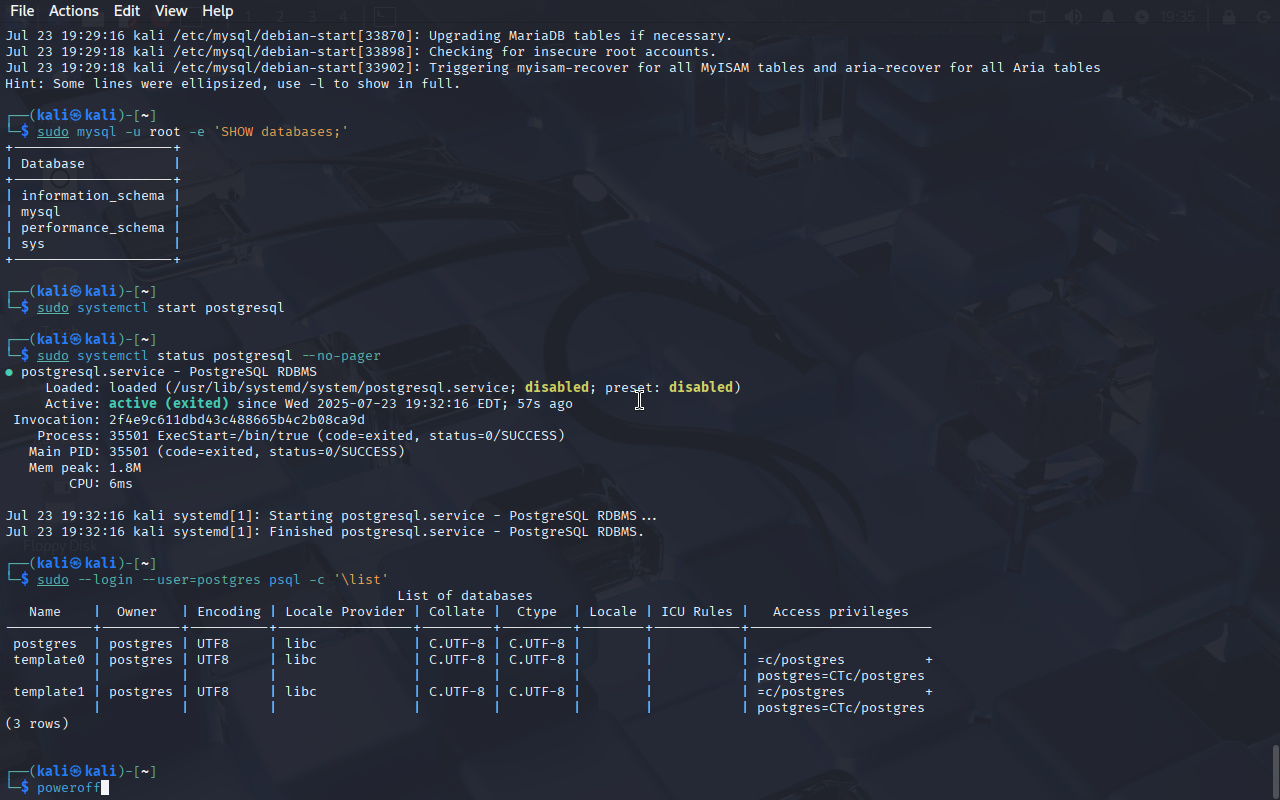Click 'performance_schema' in the database list
1280x800 pixels.
pyautogui.click(x=93, y=228)
